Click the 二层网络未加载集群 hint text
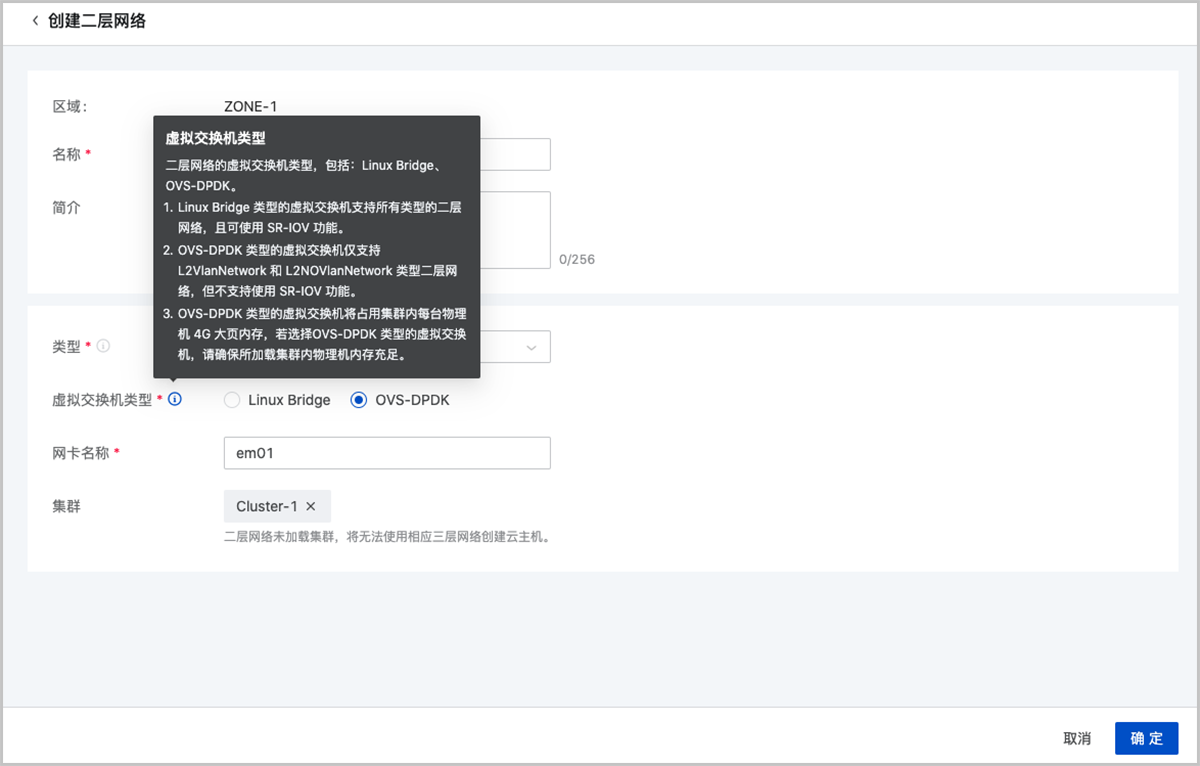Image resolution: width=1200 pixels, height=766 pixels. (x=387, y=537)
